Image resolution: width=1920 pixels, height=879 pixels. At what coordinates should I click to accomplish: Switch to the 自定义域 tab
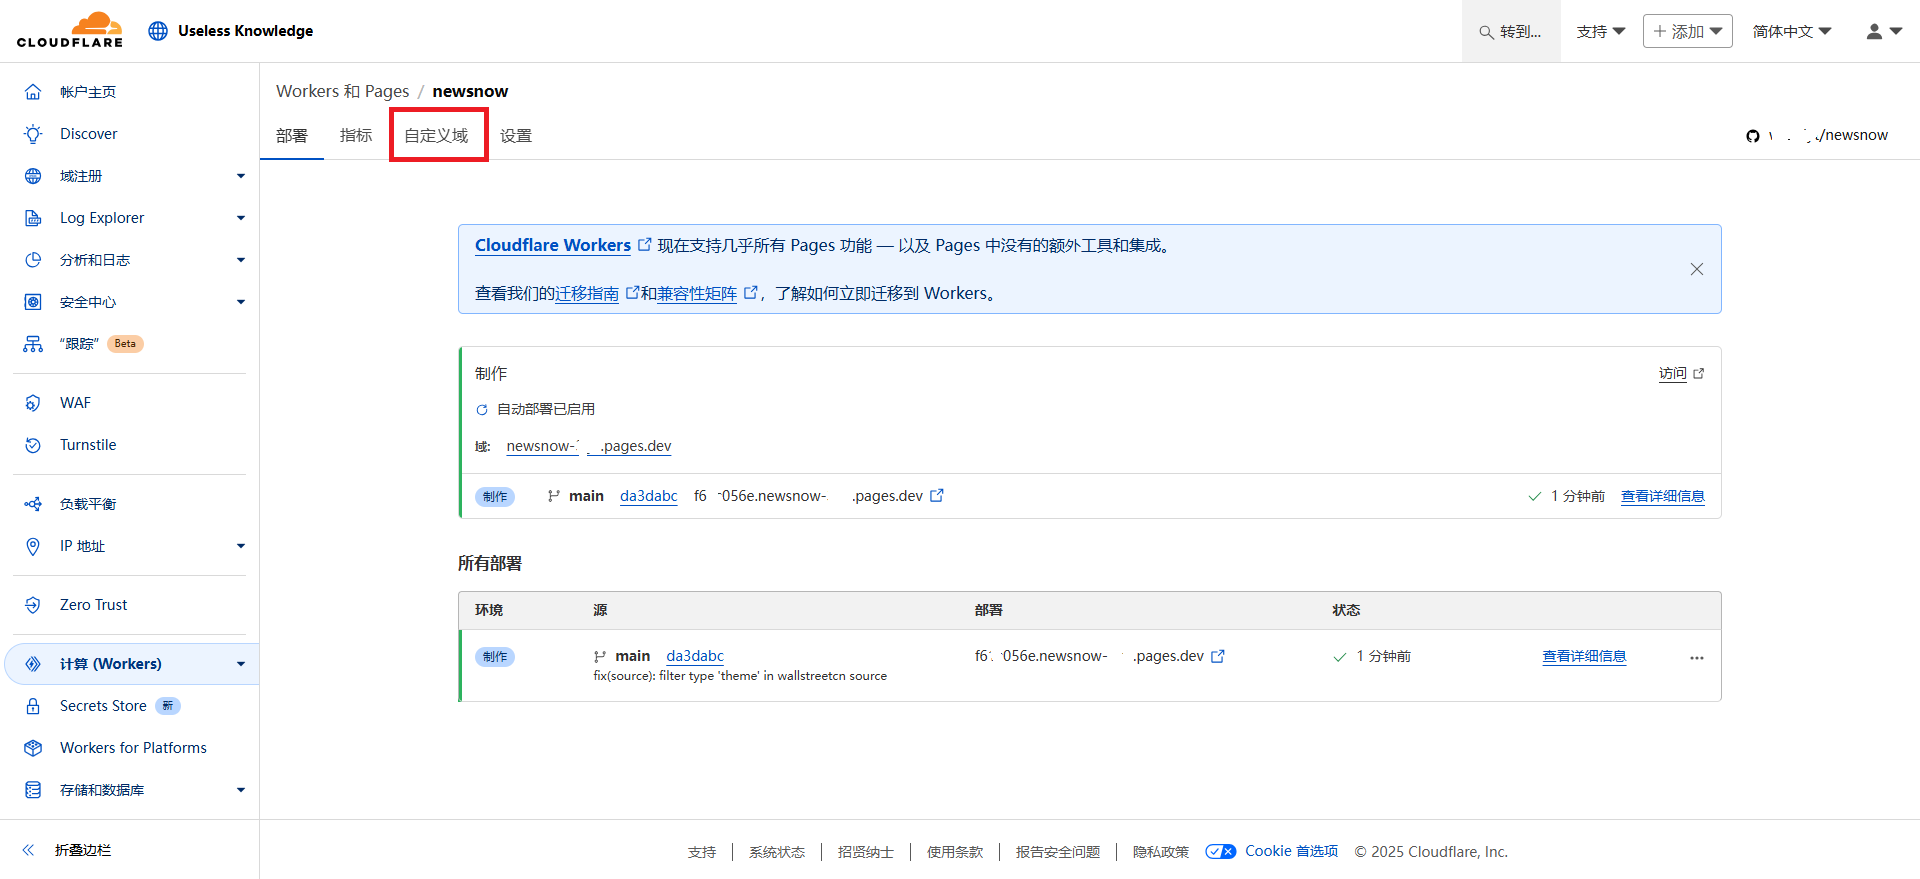(436, 136)
